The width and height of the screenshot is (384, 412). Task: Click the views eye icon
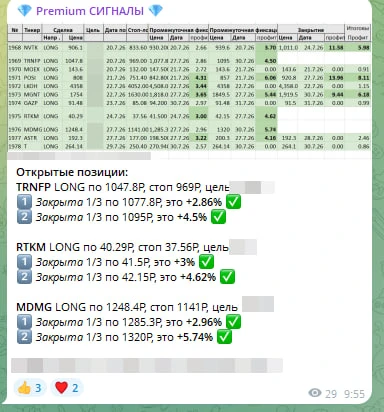[x=315, y=393]
